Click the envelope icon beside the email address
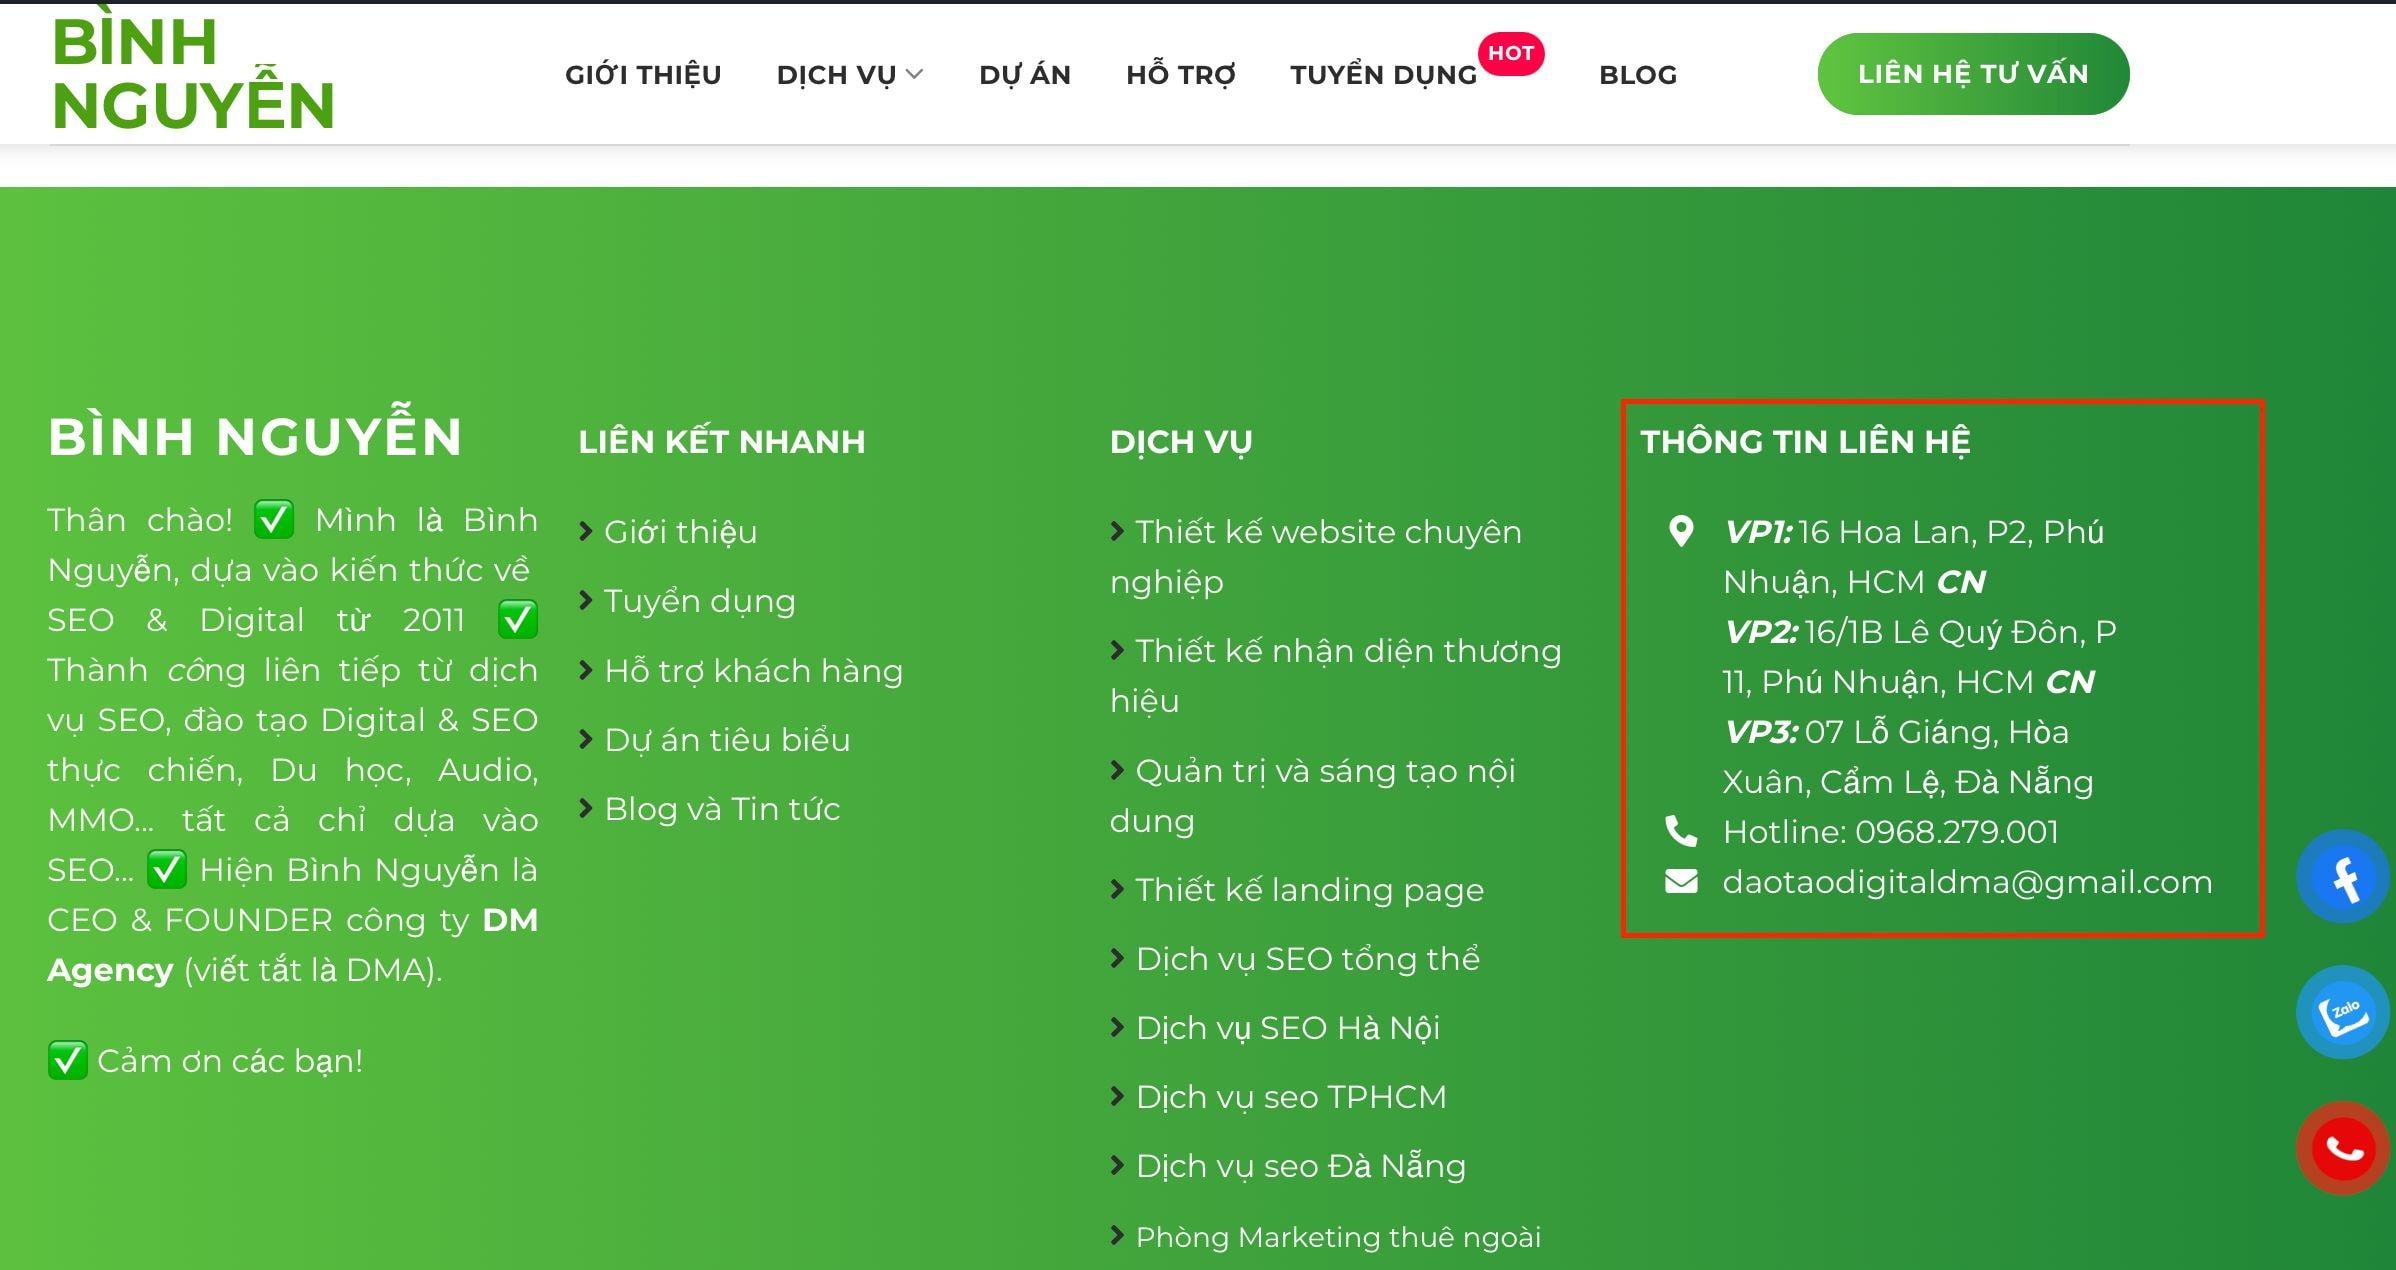Image resolution: width=2396 pixels, height=1270 pixels. pyautogui.click(x=1681, y=881)
